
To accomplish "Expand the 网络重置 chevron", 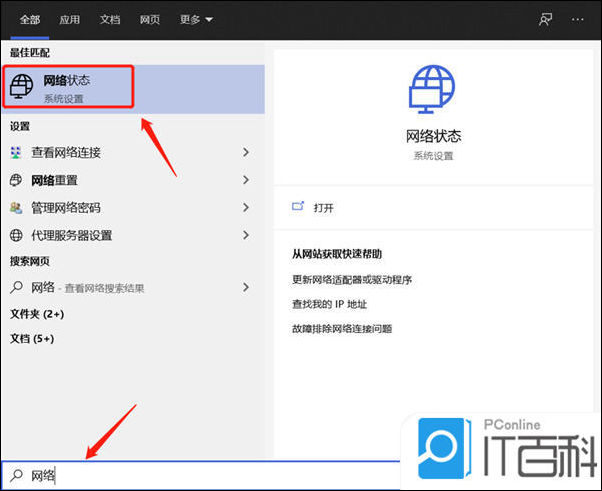I will [246, 180].
